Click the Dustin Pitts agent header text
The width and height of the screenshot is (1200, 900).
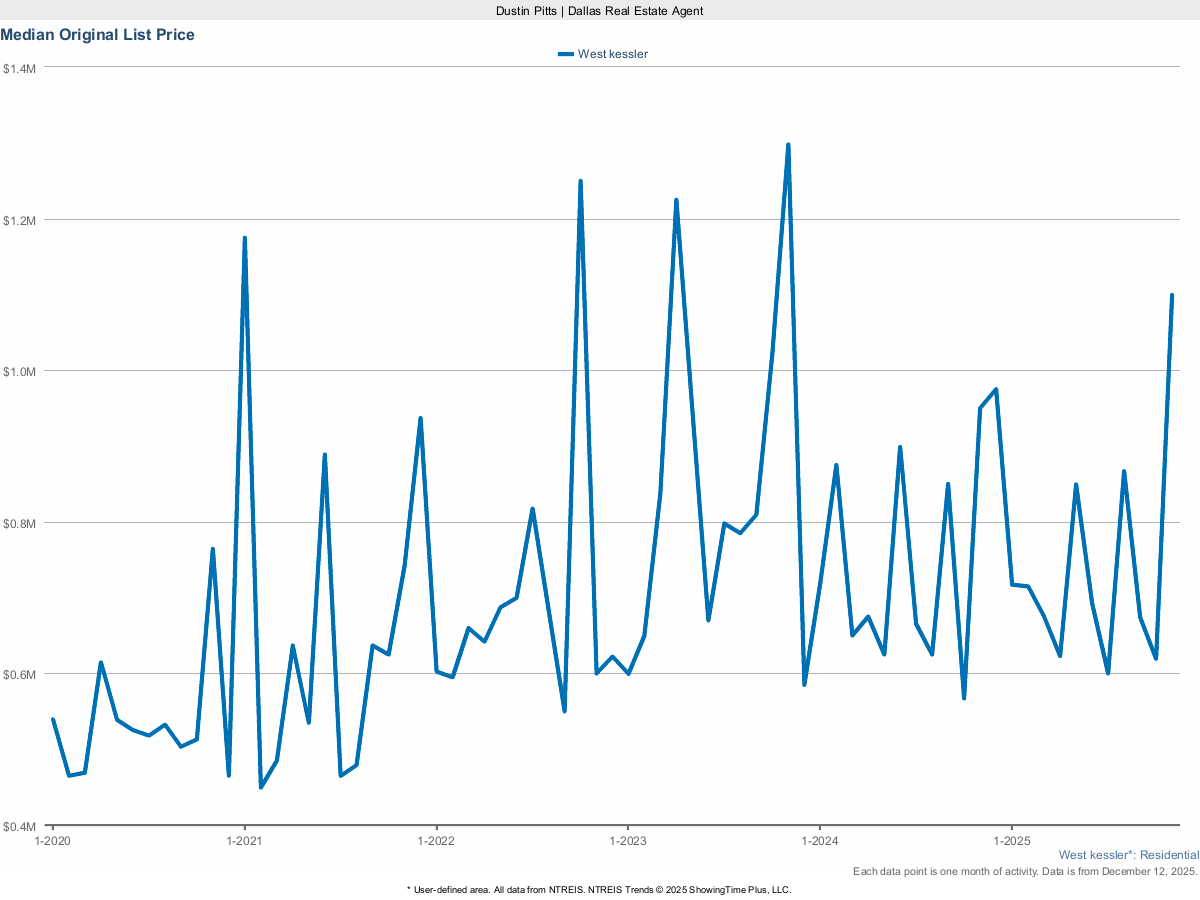600,10
